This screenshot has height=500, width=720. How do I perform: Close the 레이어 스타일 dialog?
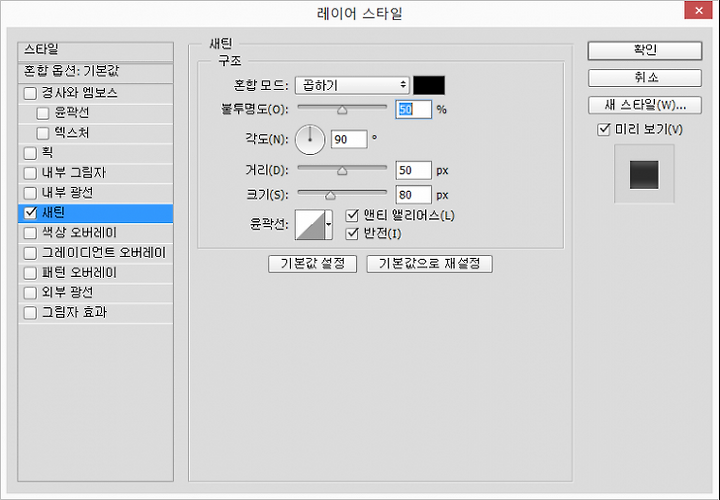698,11
